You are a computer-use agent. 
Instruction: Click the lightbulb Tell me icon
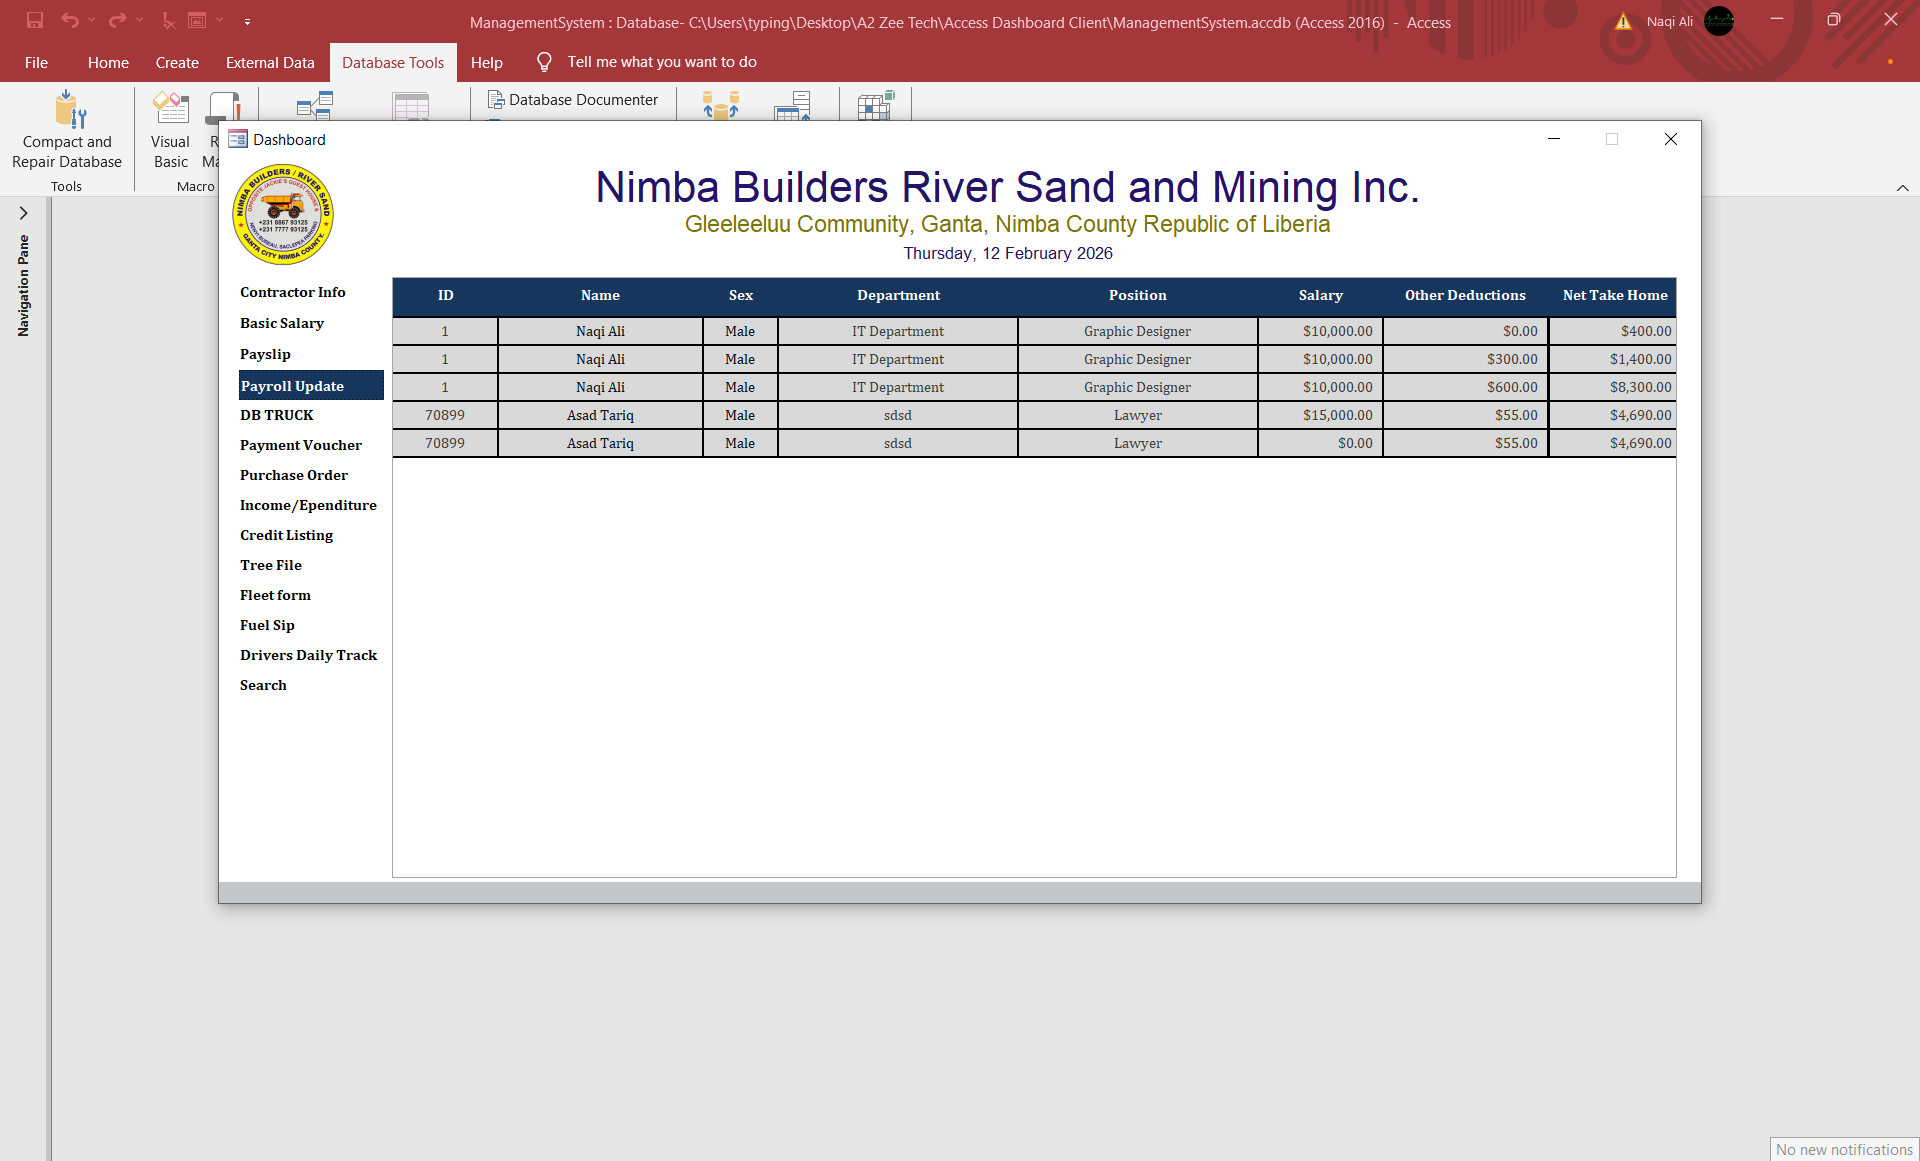click(544, 62)
